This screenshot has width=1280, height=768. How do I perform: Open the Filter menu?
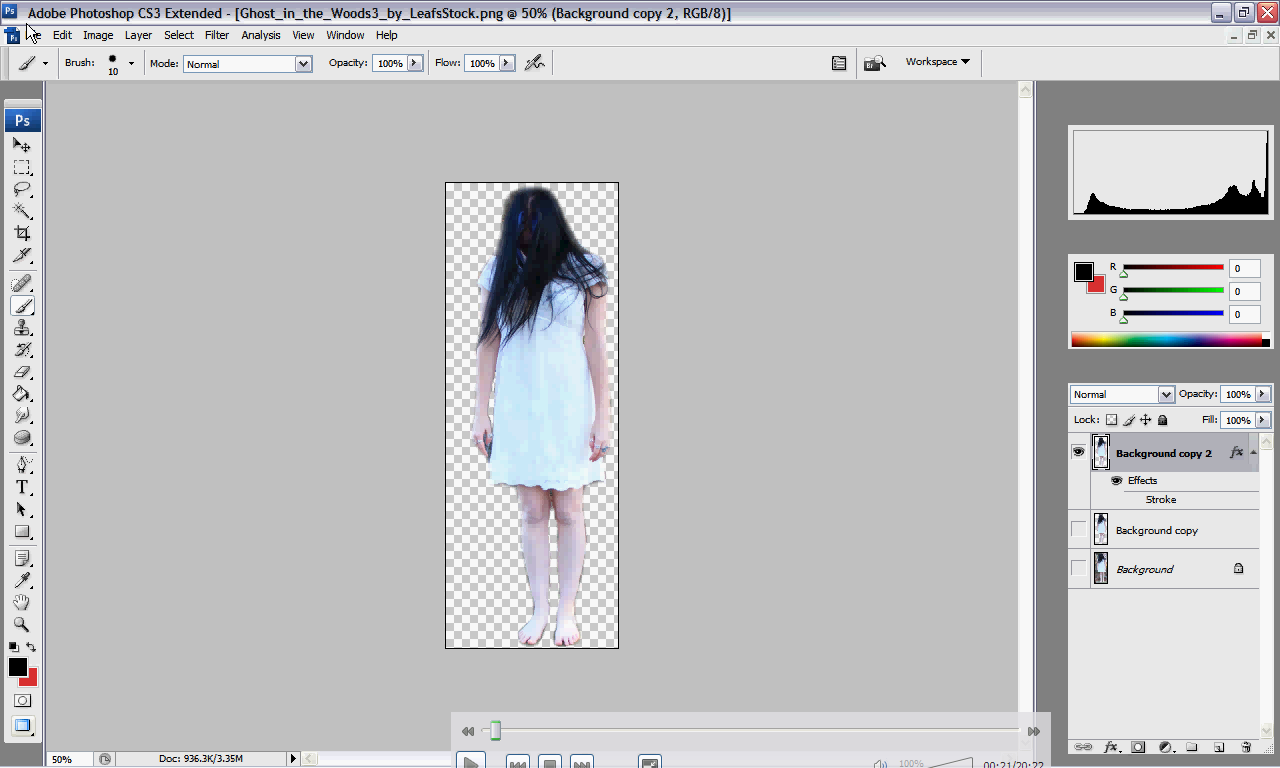click(x=217, y=35)
